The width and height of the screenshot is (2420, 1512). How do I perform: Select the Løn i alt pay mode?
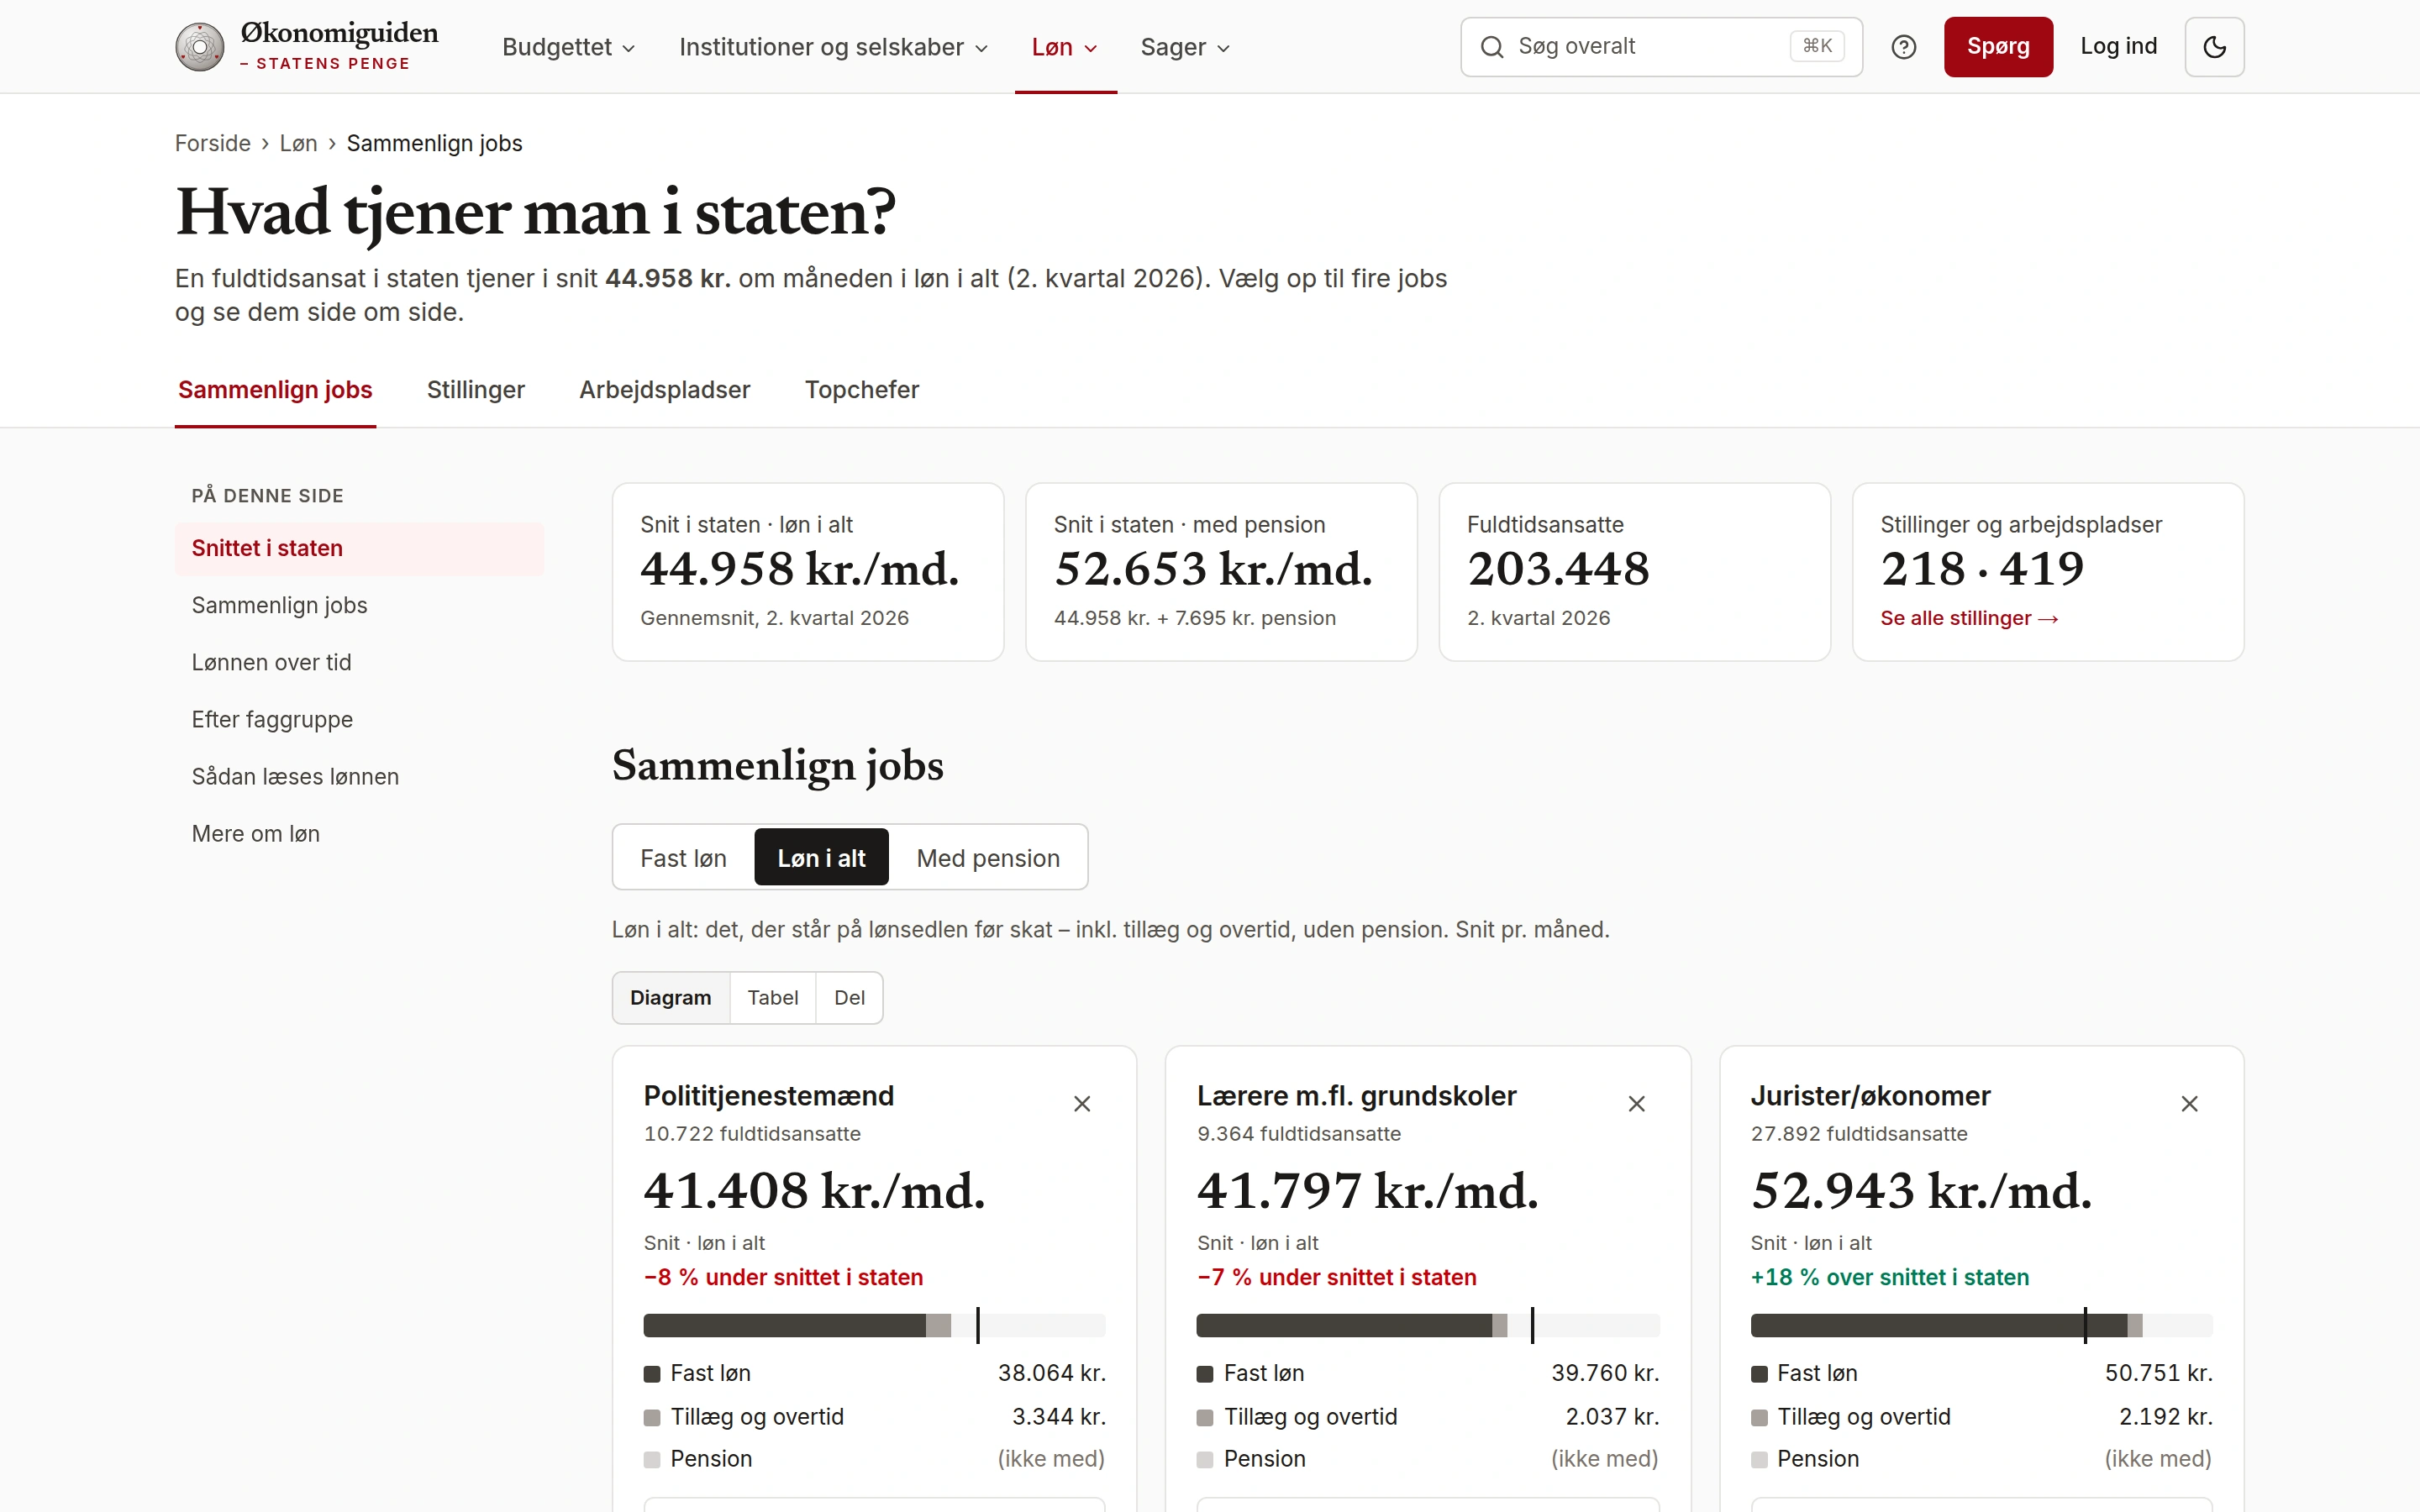[821, 857]
